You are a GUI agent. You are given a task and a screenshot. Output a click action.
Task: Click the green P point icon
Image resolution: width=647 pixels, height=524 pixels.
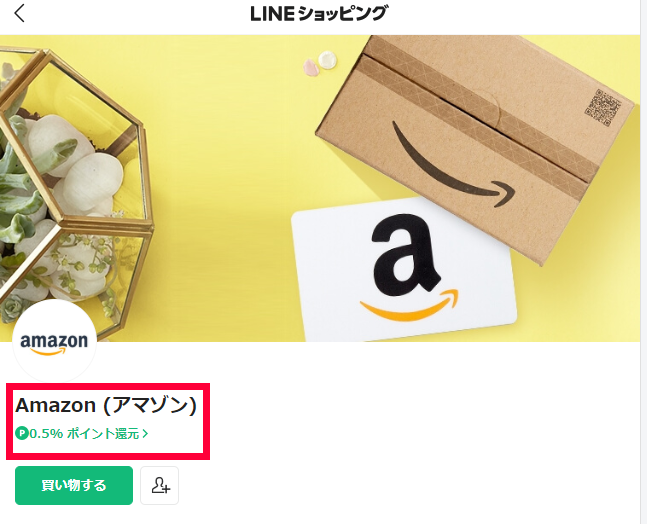[21, 434]
